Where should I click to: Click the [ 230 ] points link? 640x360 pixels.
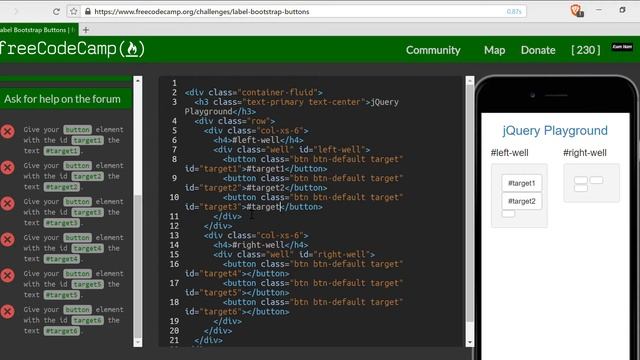(x=586, y=50)
